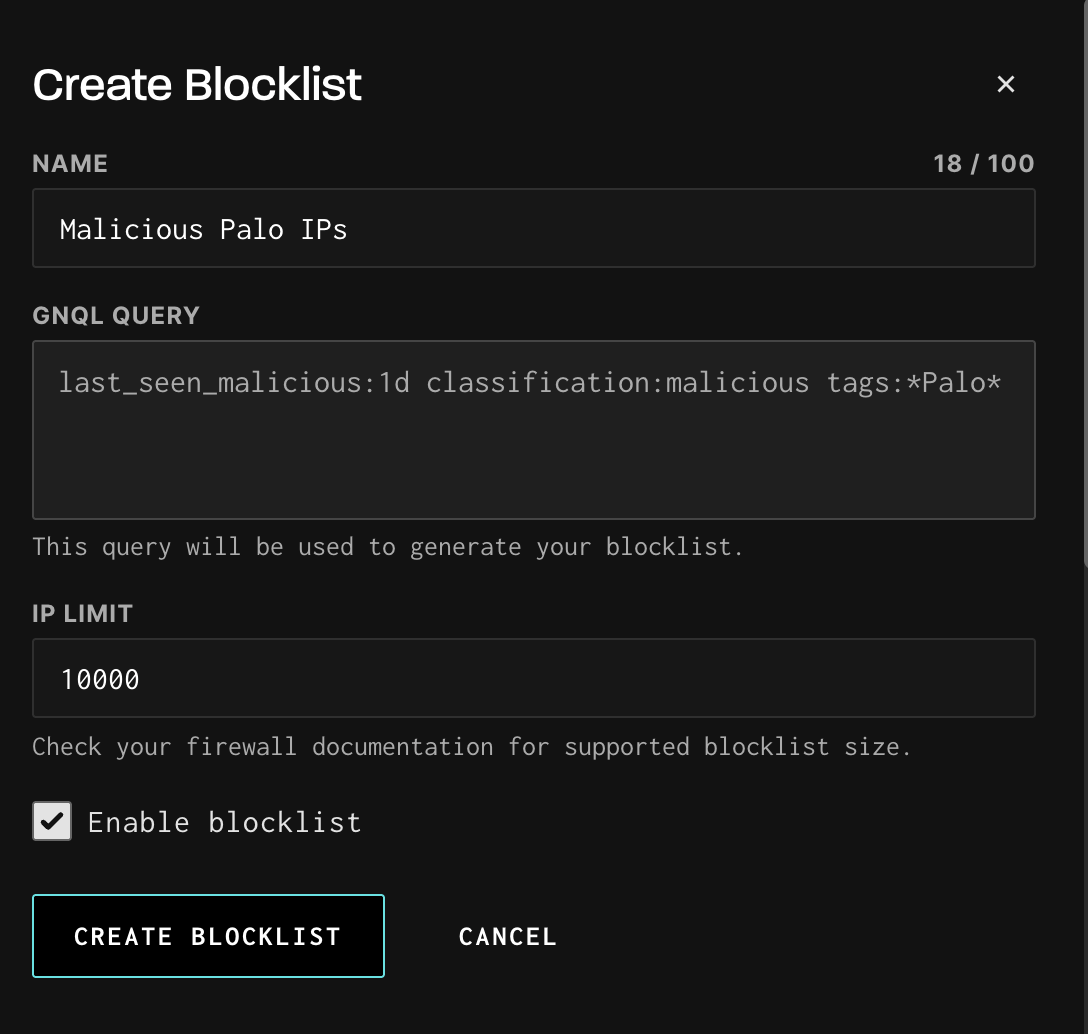Viewport: 1088px width, 1034px height.
Task: Click the Enable blocklist label text
Action: pos(224,822)
